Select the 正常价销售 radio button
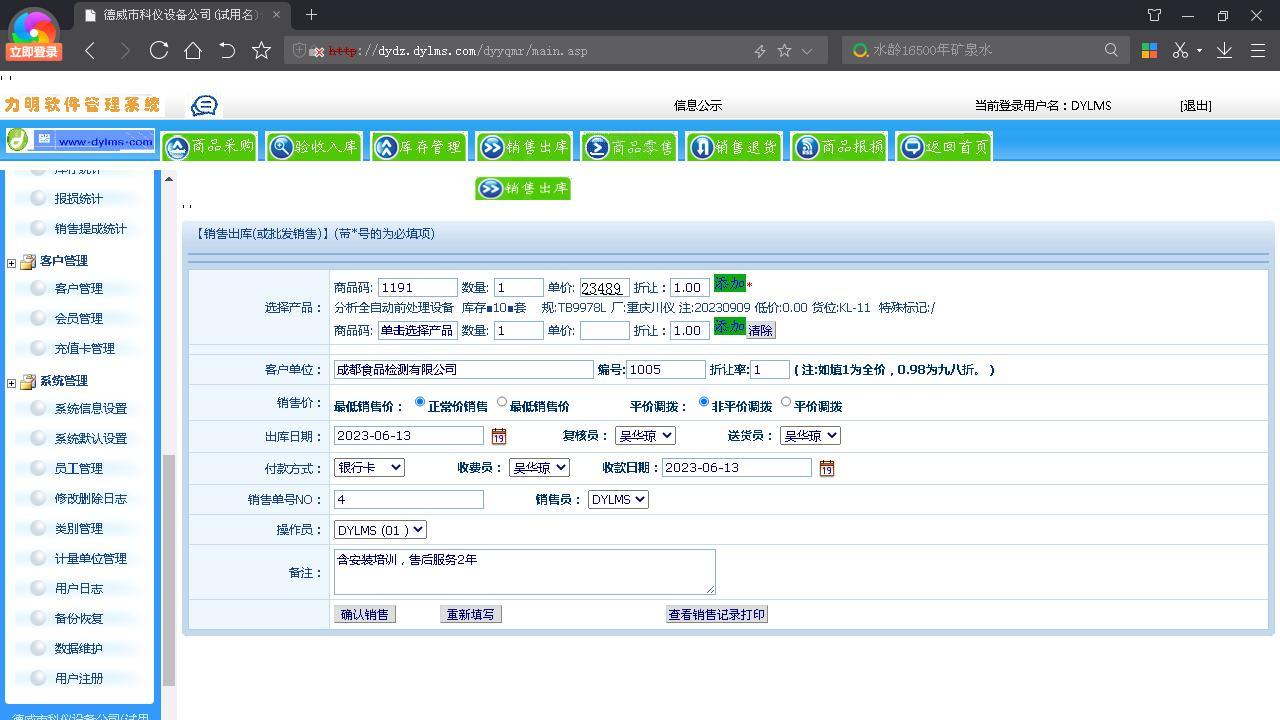 tap(419, 402)
